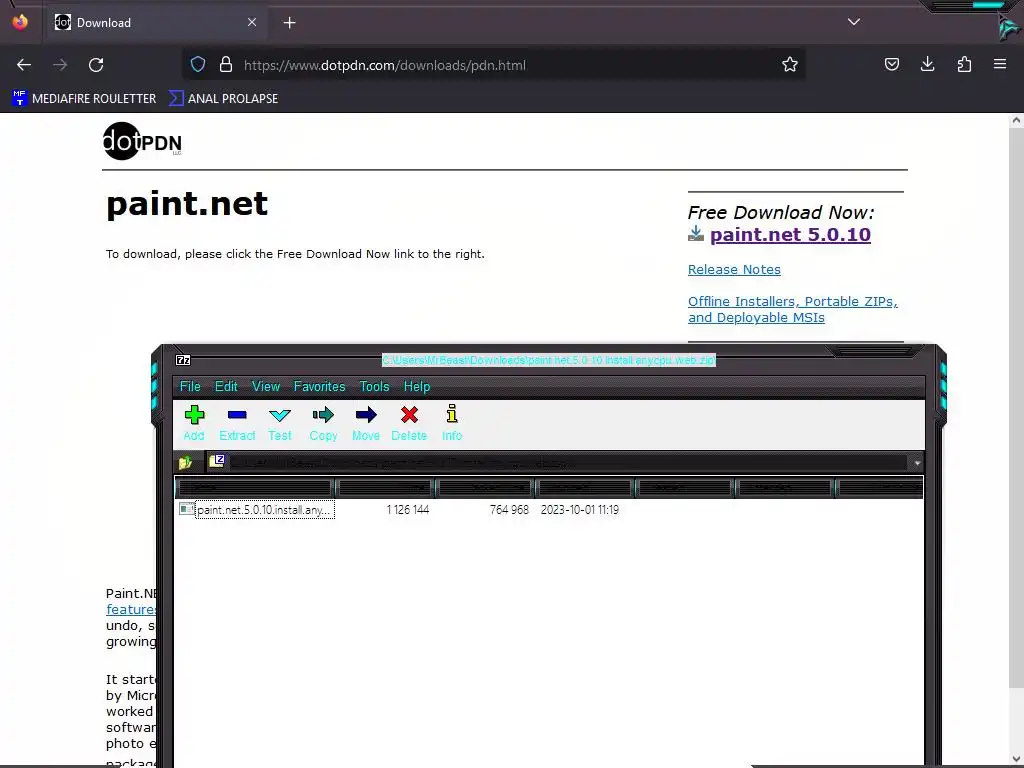The width and height of the screenshot is (1024, 768).
Task: Click the Move button in 7-Zip toolbar
Action: 366,423
